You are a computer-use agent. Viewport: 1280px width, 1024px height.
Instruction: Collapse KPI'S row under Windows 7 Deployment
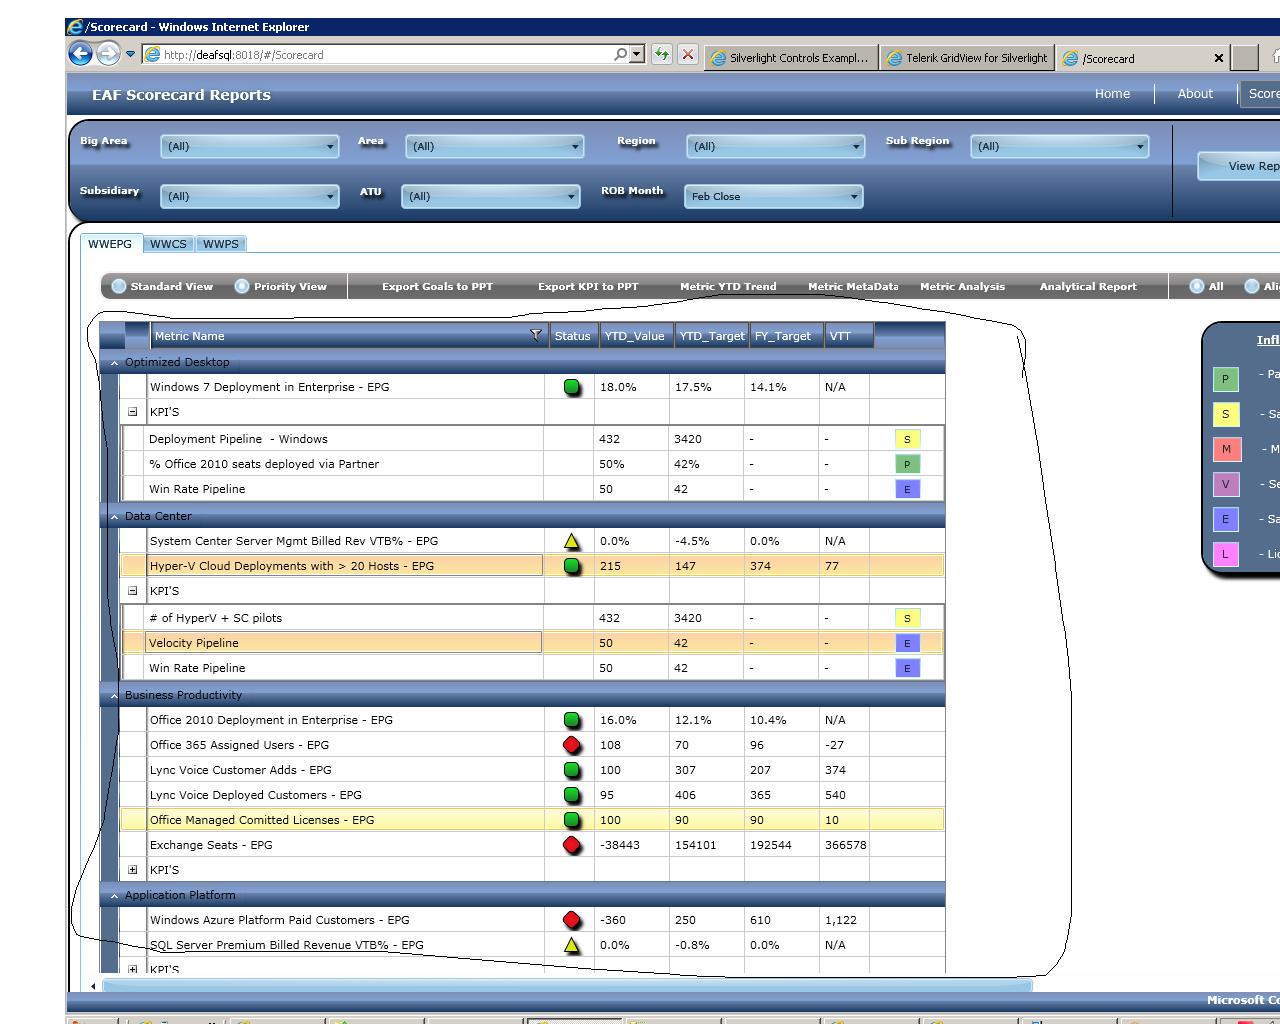pyautogui.click(x=132, y=412)
